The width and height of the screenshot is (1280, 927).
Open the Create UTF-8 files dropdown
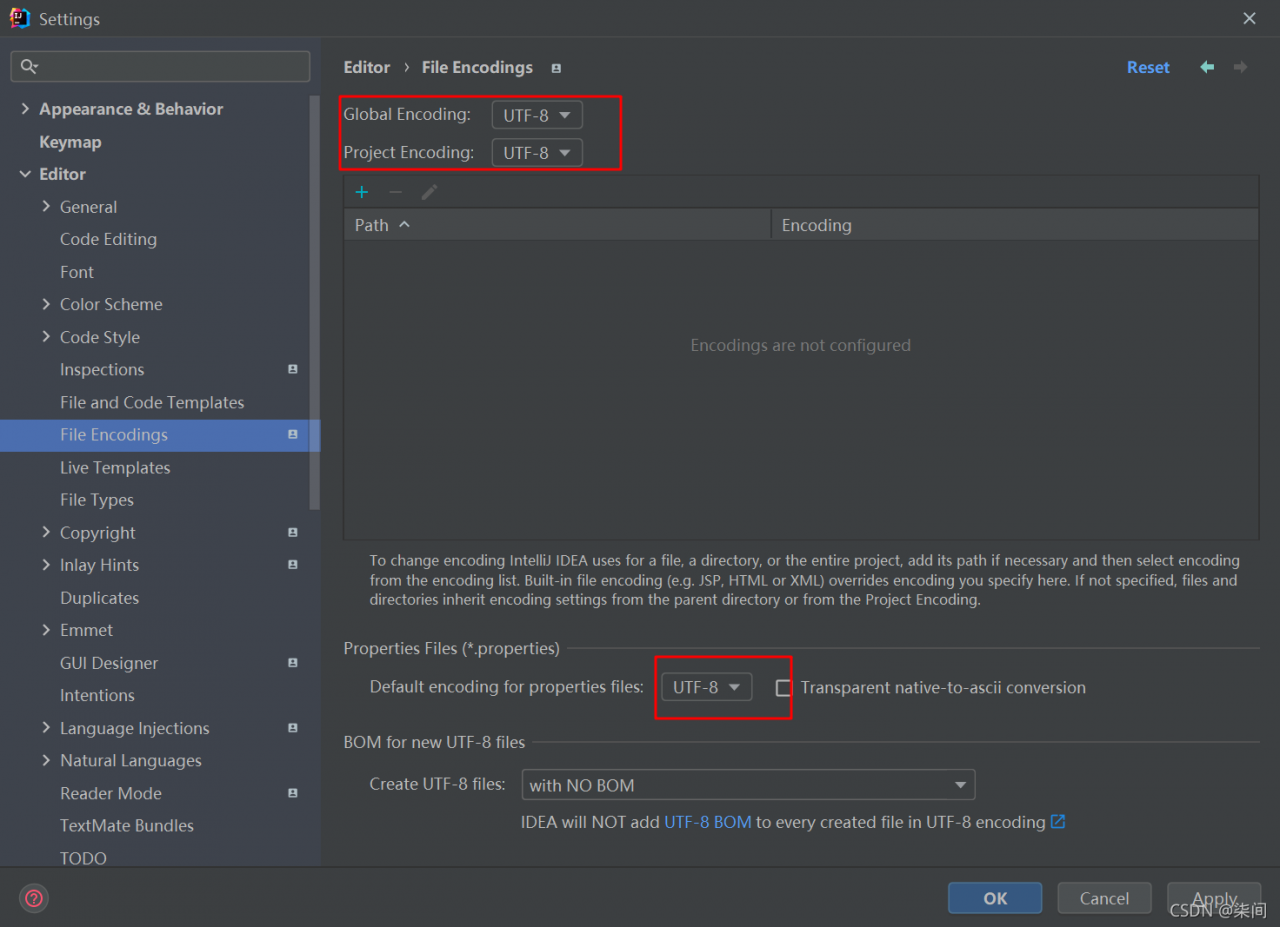[x=748, y=785]
